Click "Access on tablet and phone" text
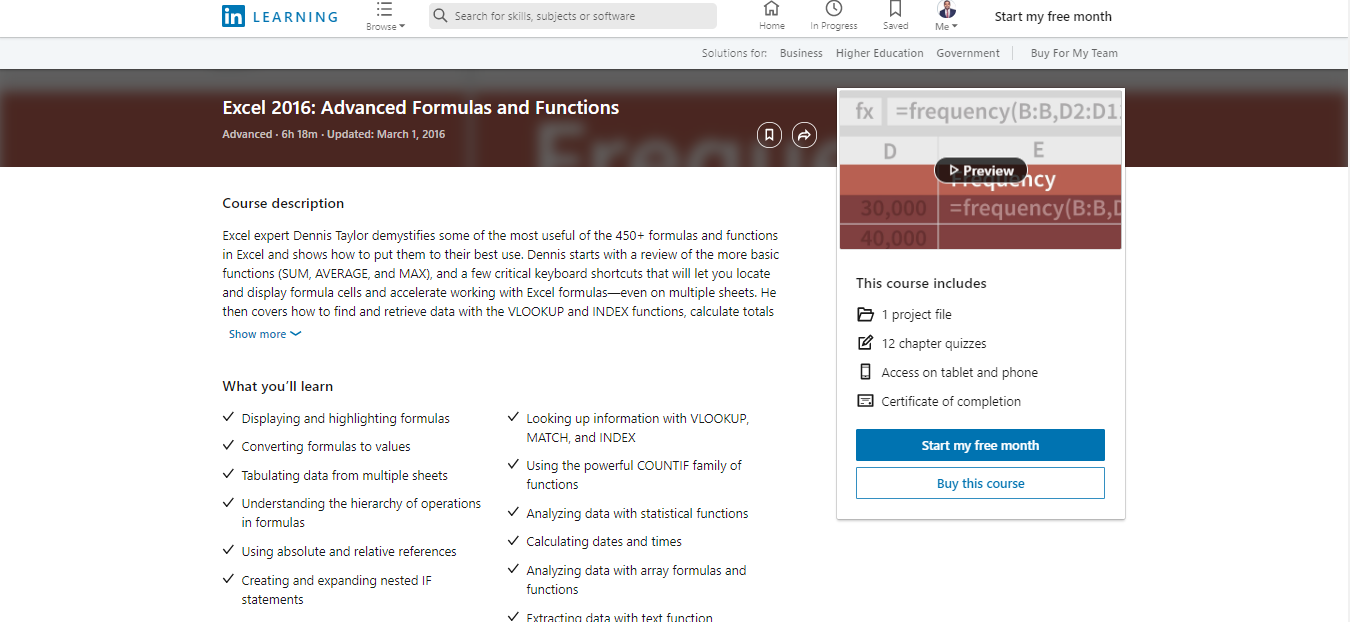Viewport: 1350px width, 622px height. (960, 372)
